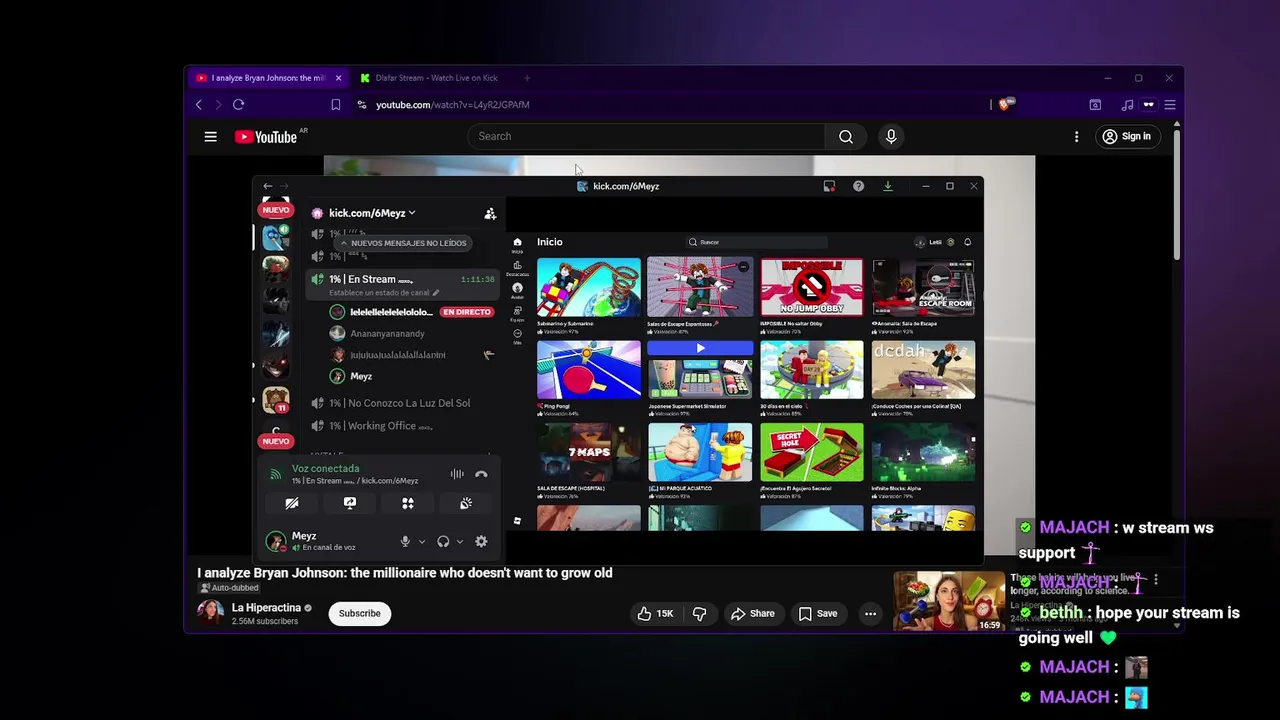Screen dimensions: 1280x720
Task: Open Roblox Avatar sidebar item
Action: pyautogui.click(x=517, y=291)
